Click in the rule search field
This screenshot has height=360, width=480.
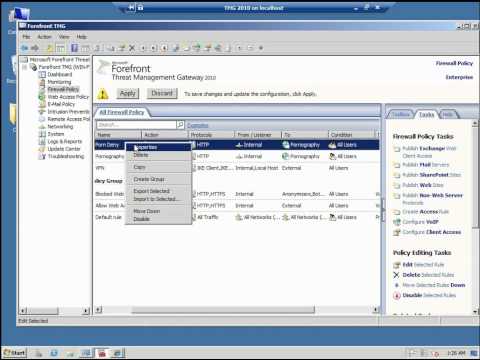pyautogui.click(x=136, y=125)
